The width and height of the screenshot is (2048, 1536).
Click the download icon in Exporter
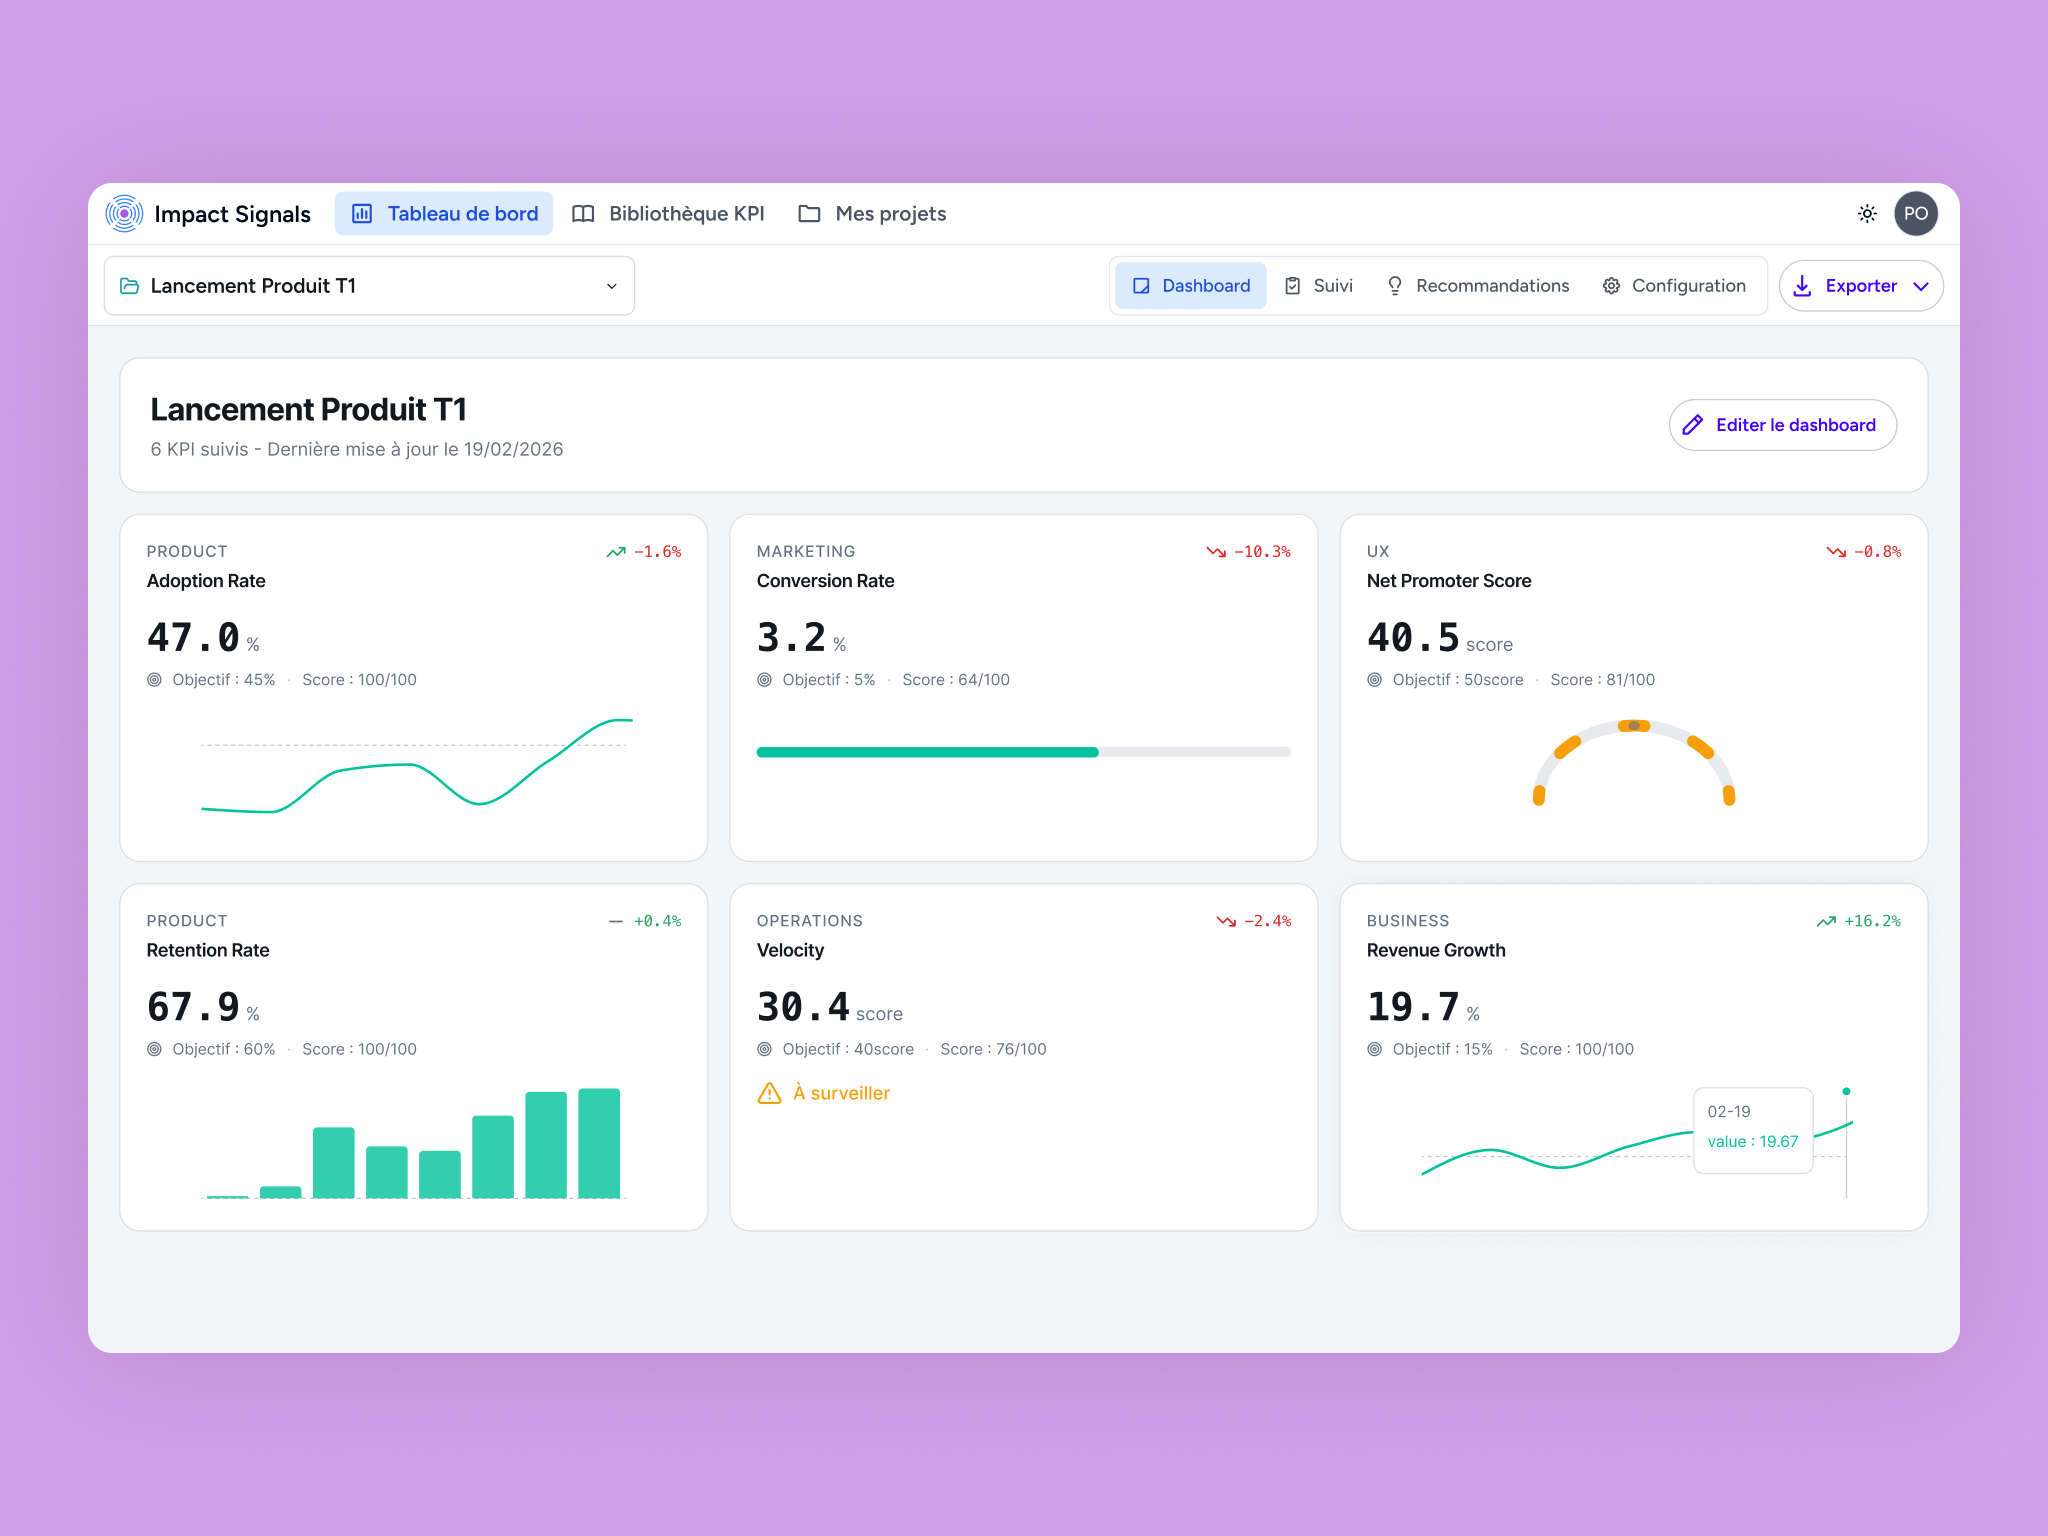coord(1802,286)
